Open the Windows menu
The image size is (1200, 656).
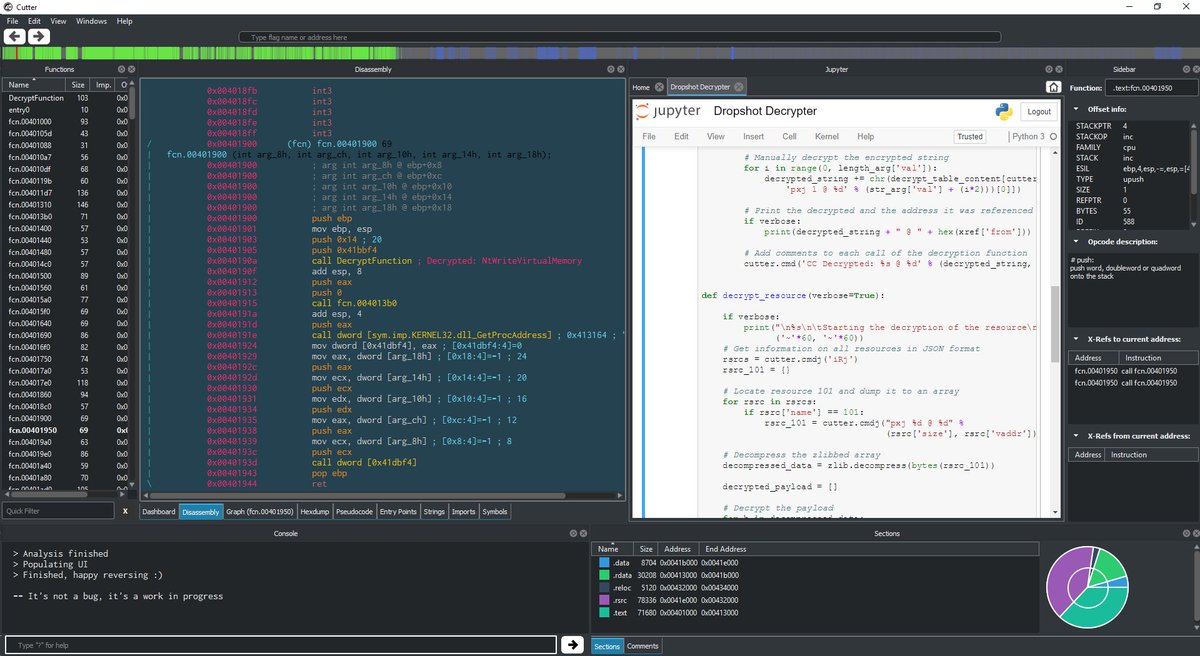pyautogui.click(x=91, y=20)
